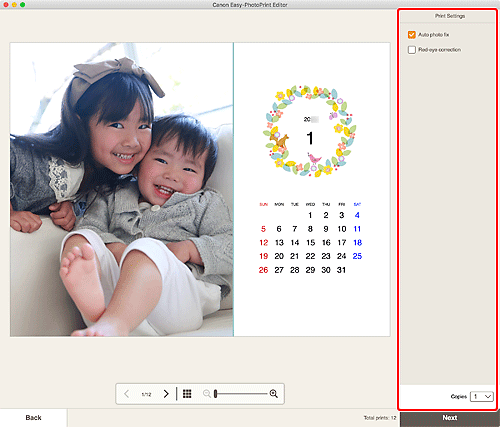Open the thumbnail grid view
Screen dimensions: 500x427
click(187, 394)
